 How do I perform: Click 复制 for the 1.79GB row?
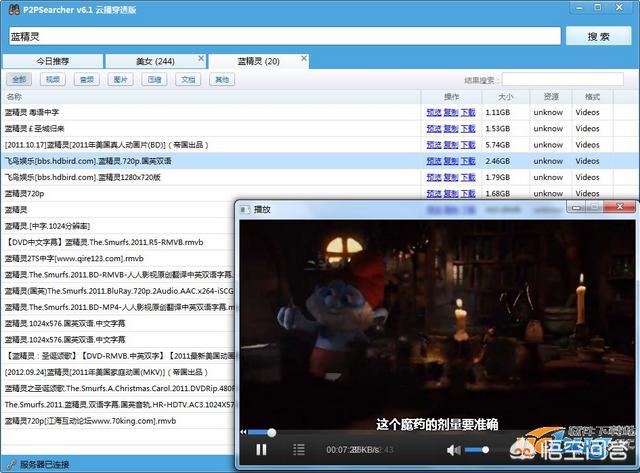[451, 178]
